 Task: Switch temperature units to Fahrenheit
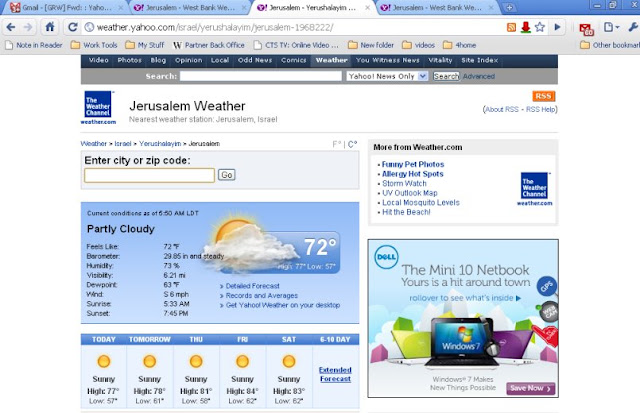pos(337,144)
